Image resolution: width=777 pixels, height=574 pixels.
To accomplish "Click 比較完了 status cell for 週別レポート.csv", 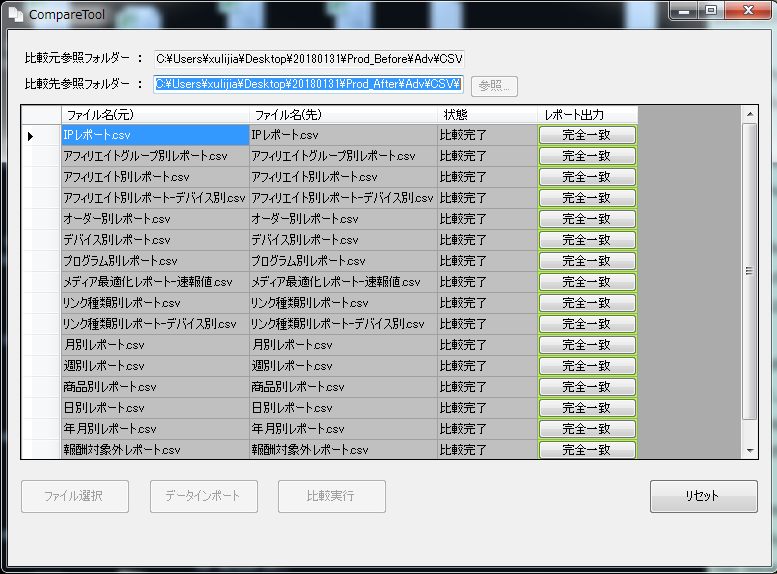I will pyautogui.click(x=487, y=366).
